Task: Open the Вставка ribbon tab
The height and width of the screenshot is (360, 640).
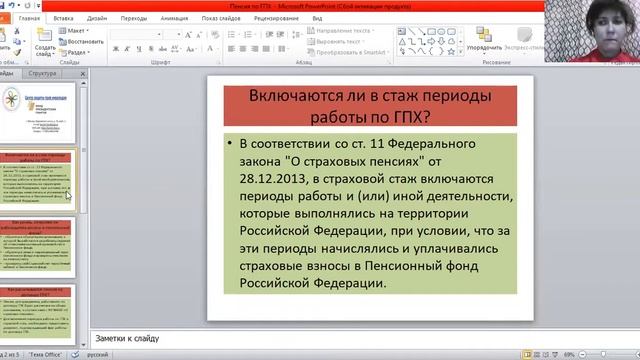Action: pyautogui.click(x=63, y=18)
